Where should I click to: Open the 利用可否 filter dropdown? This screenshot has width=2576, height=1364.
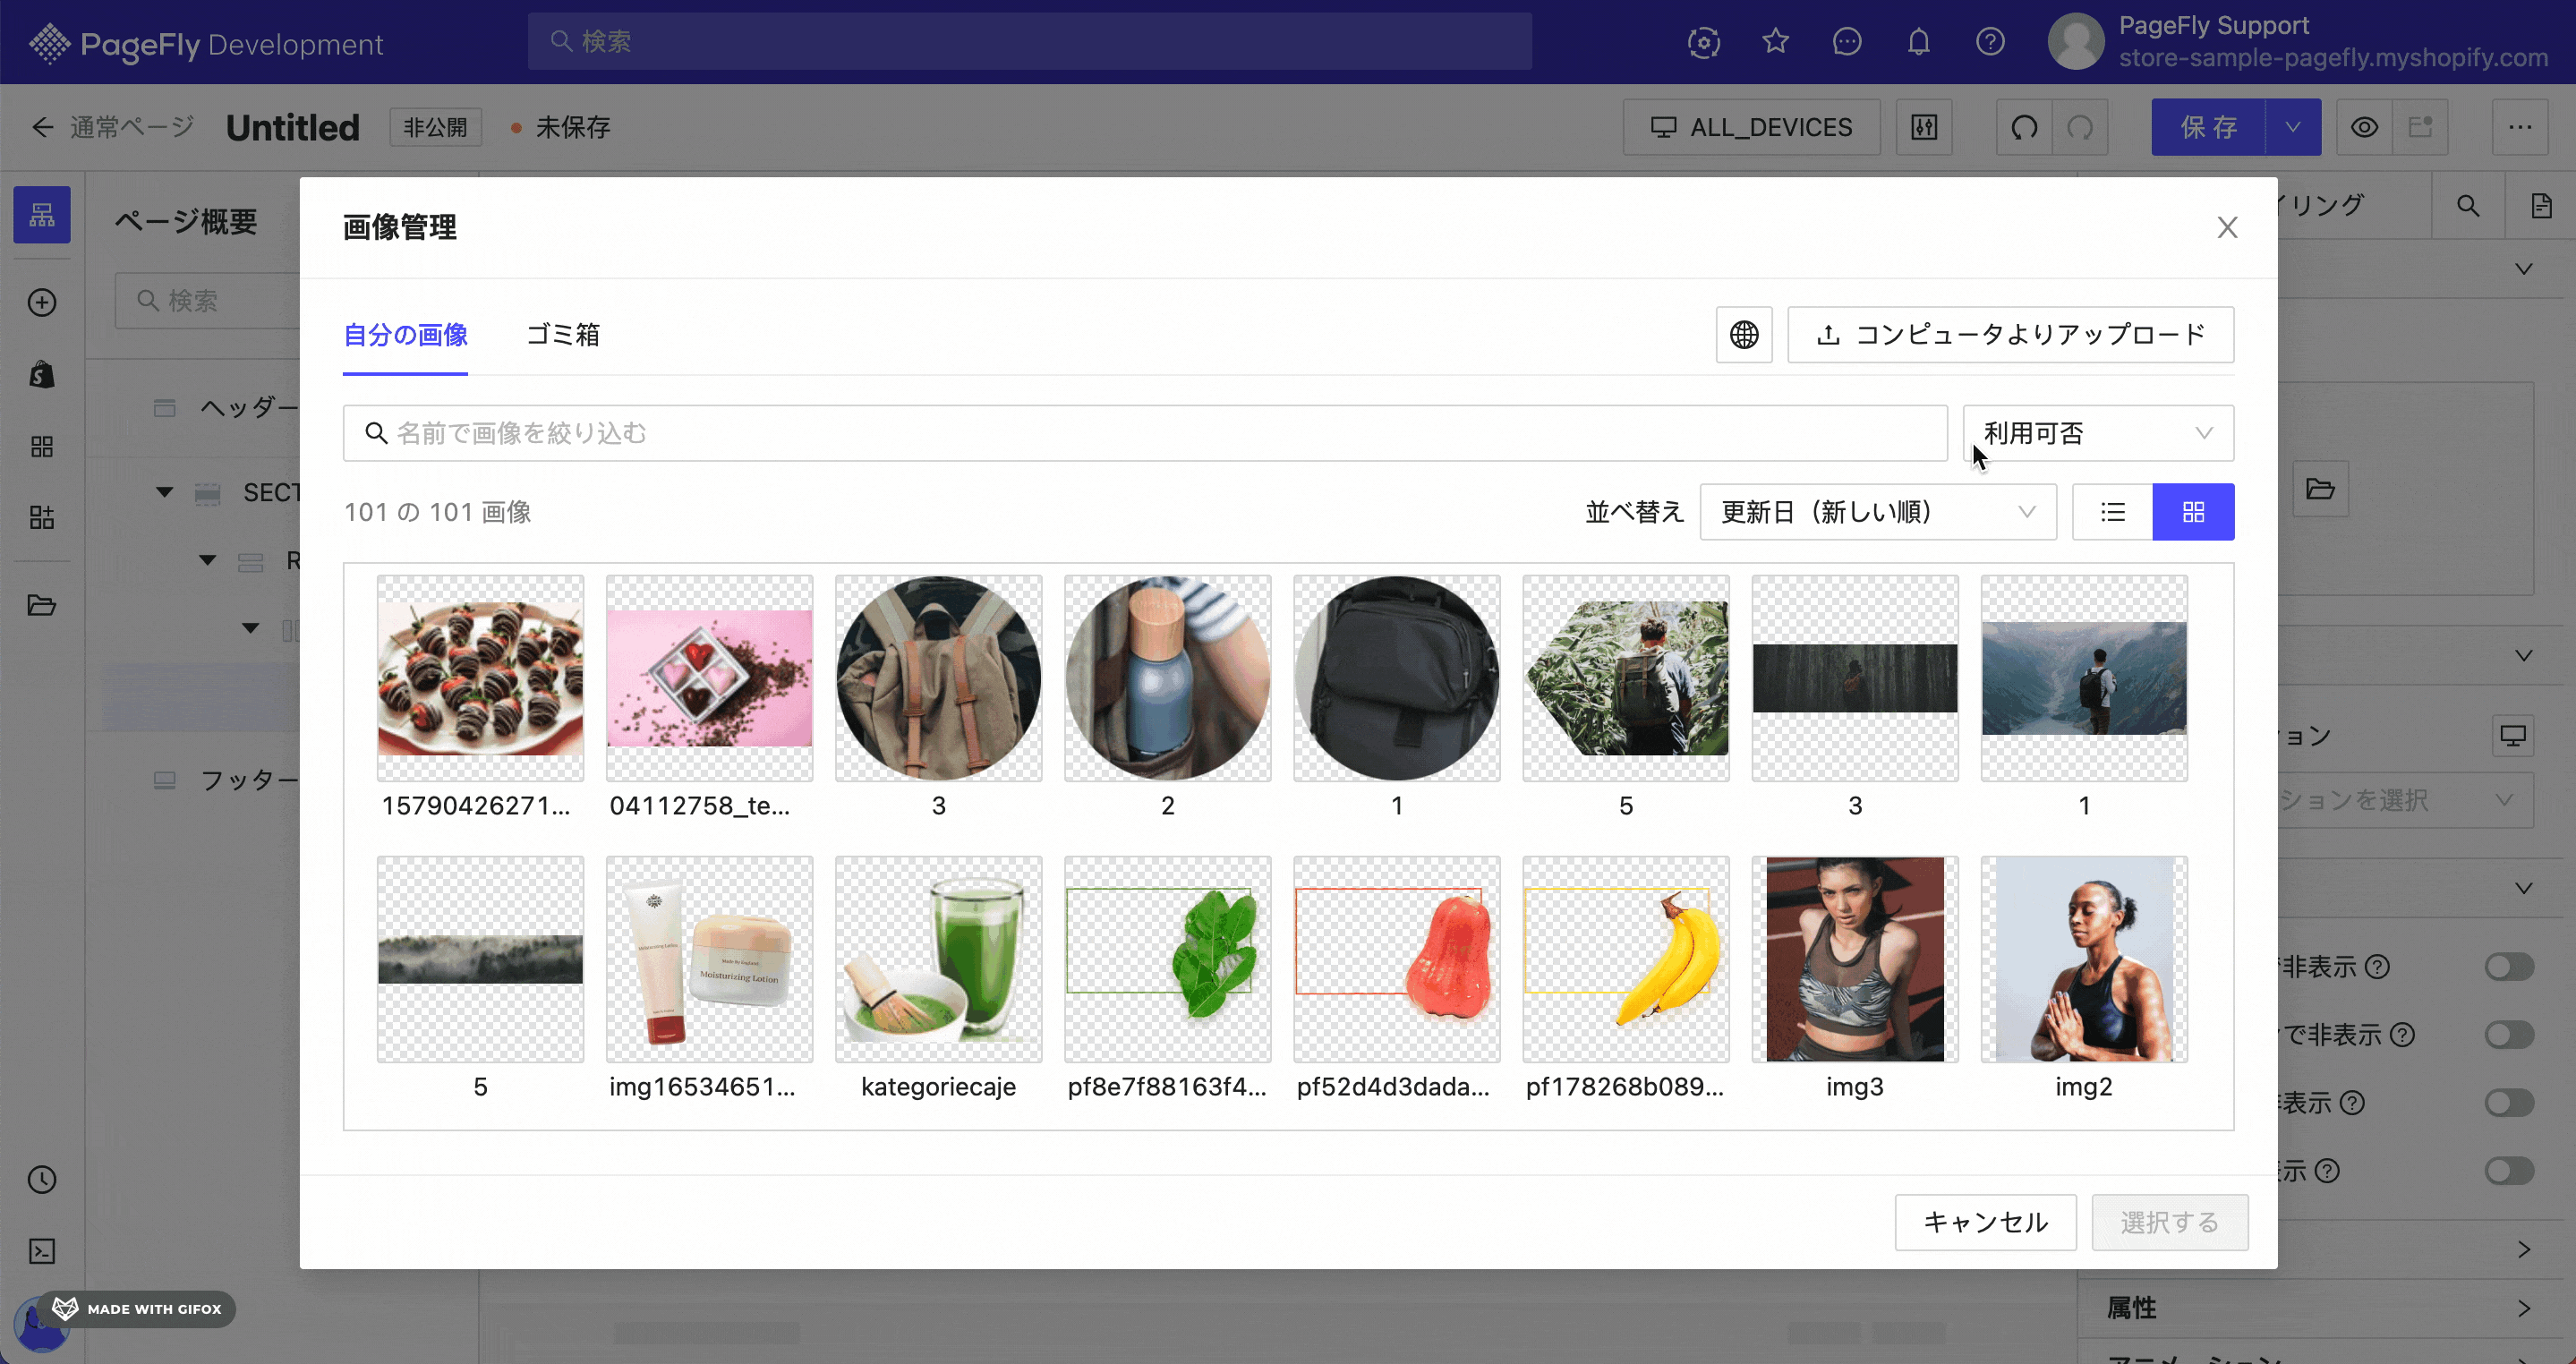(2098, 433)
